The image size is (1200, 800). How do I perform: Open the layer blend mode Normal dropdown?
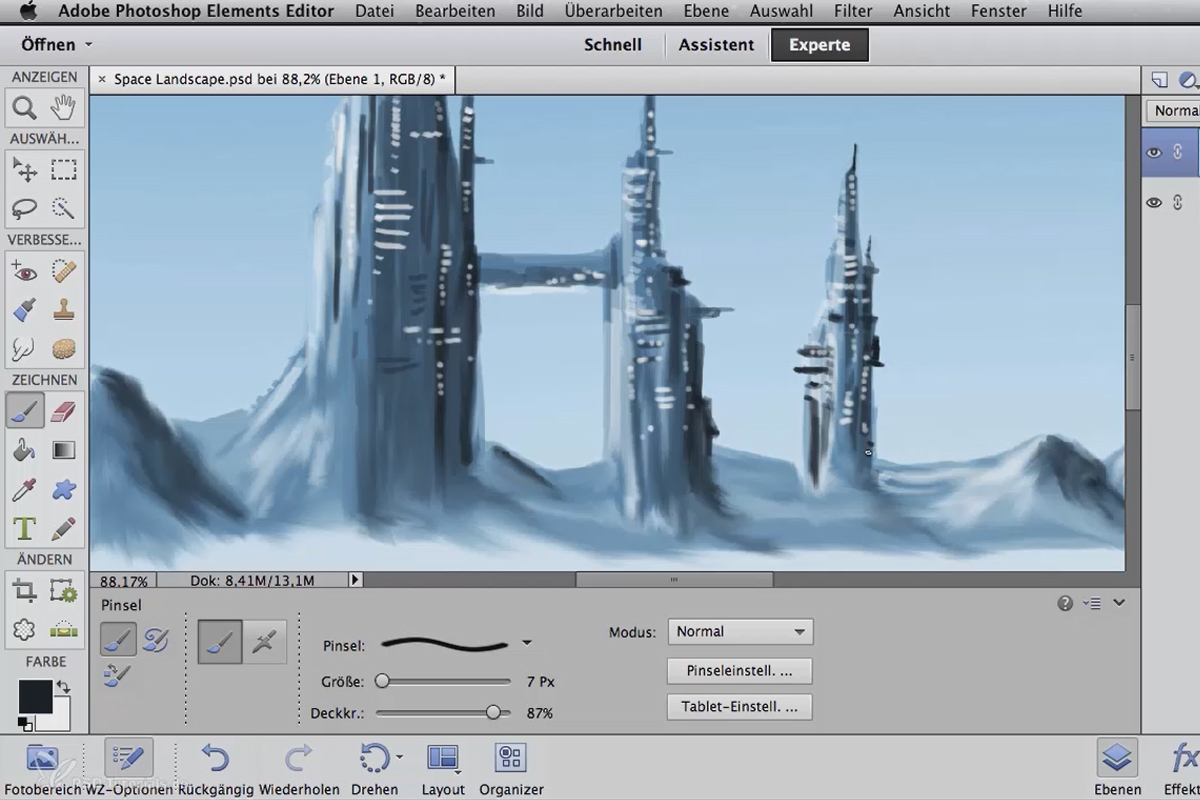click(x=1173, y=111)
